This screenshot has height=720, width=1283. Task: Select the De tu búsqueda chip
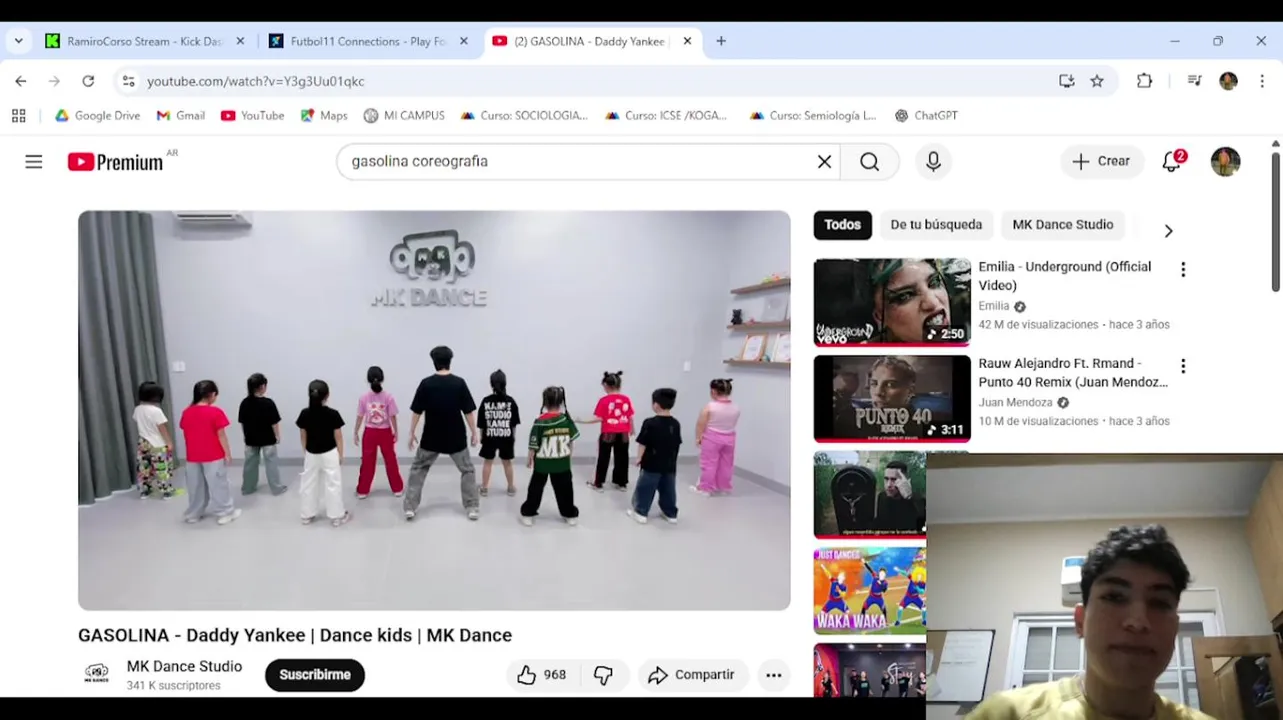tap(936, 225)
